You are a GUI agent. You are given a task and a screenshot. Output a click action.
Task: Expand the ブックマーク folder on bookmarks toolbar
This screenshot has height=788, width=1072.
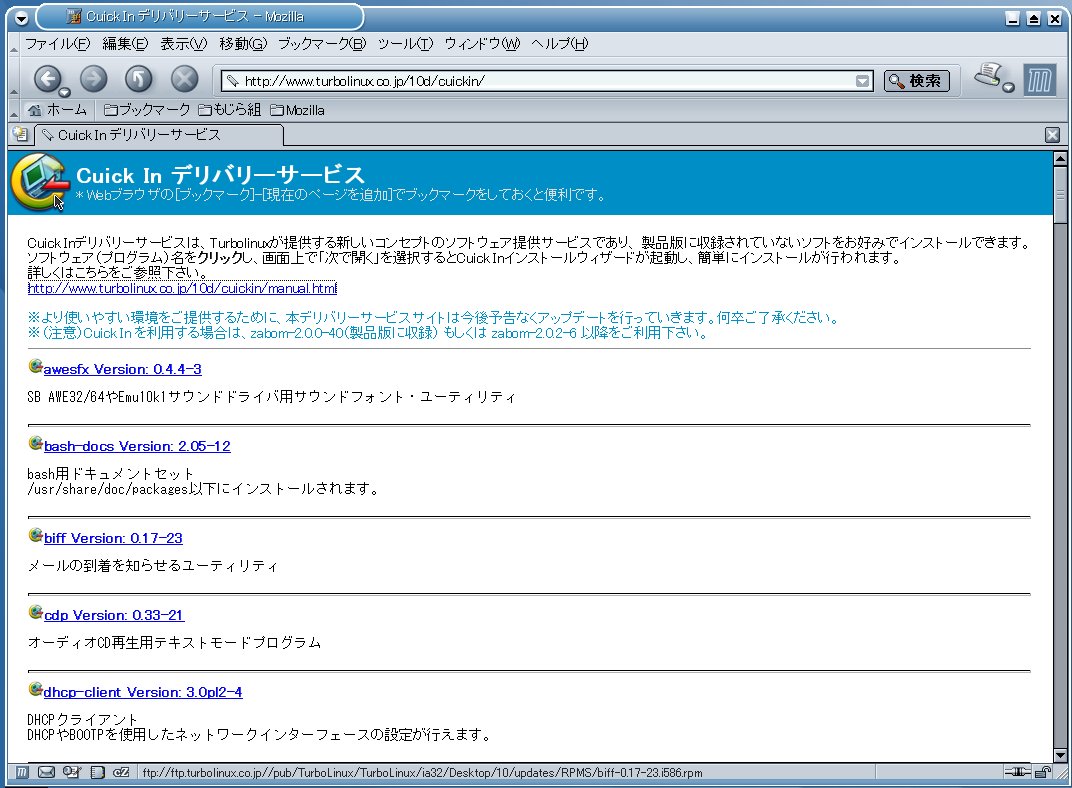click(147, 110)
